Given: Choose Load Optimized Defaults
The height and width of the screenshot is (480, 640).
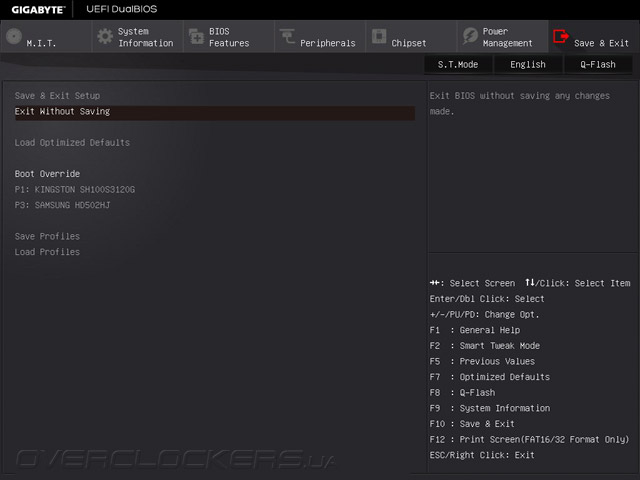Looking at the screenshot, I should 72,142.
